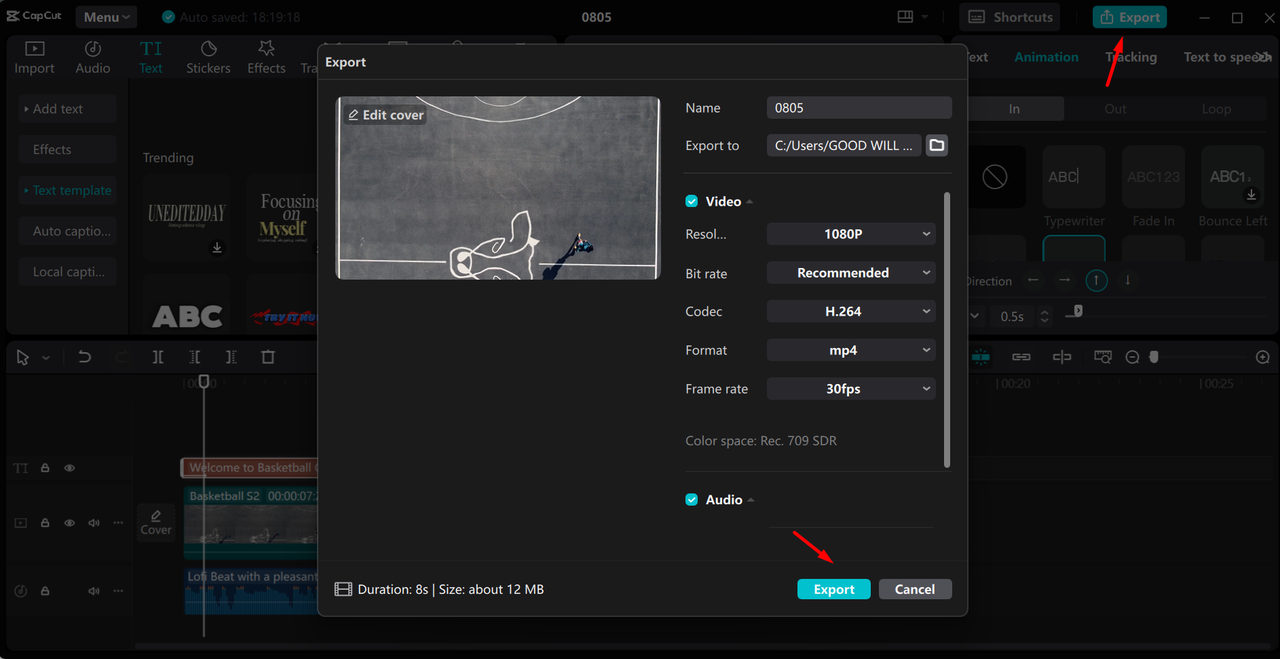Expand the selection tool arrow dropdown
Screen dimensions: 1280x659
pos(46,358)
